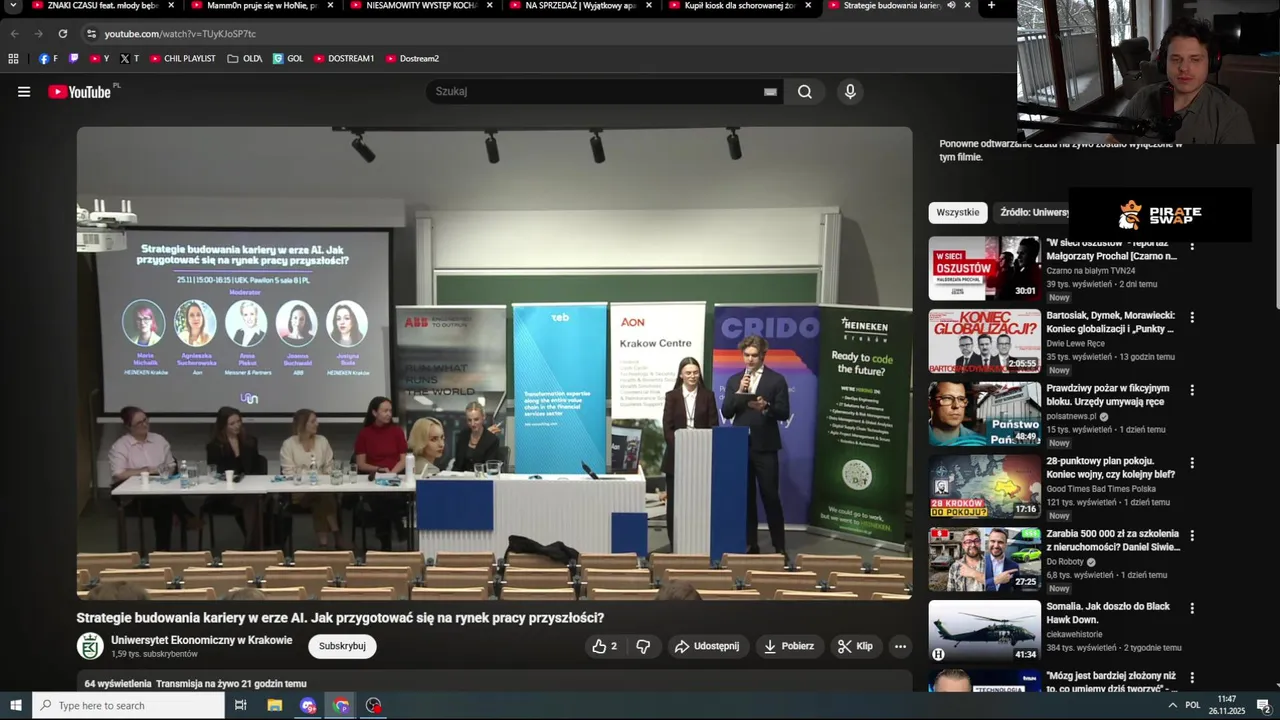Click the video player to pause
1280x720 pixels.
pos(494,363)
